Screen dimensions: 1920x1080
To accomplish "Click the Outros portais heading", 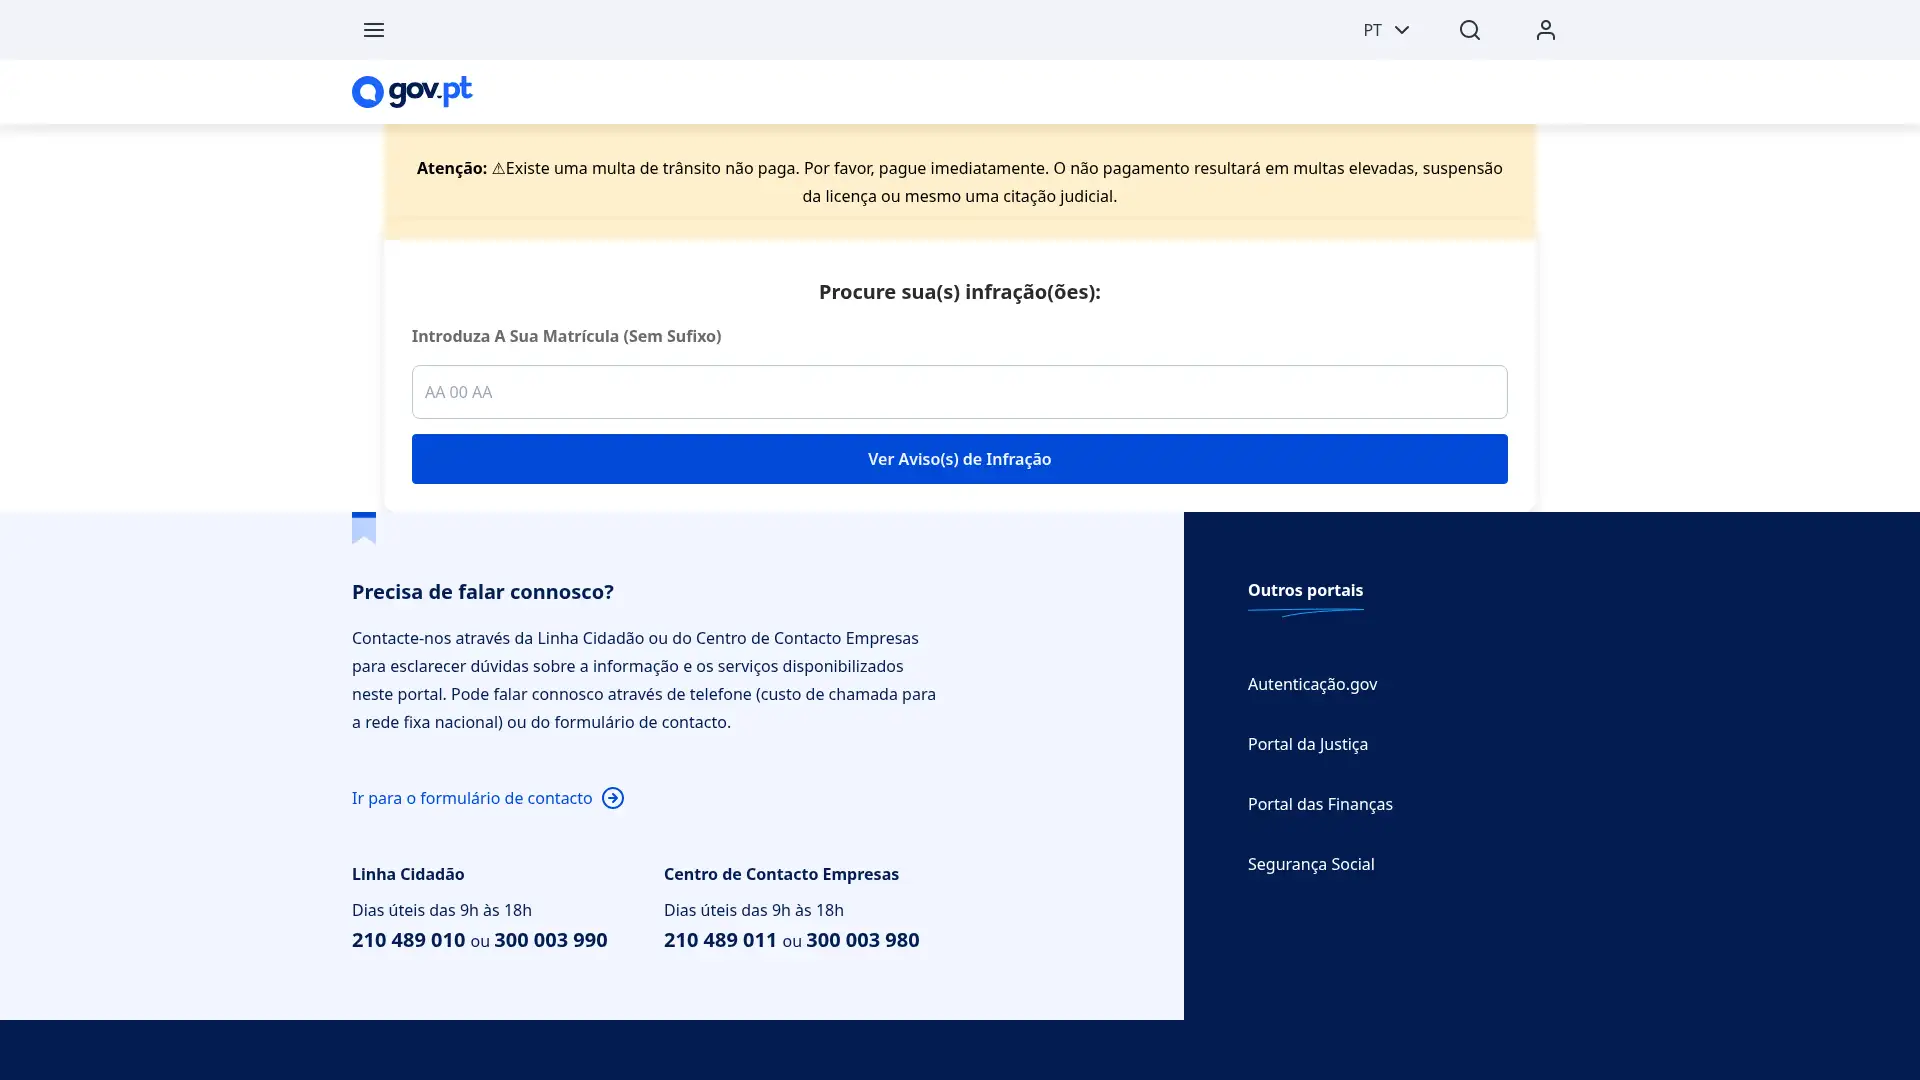I will pyautogui.click(x=1305, y=590).
